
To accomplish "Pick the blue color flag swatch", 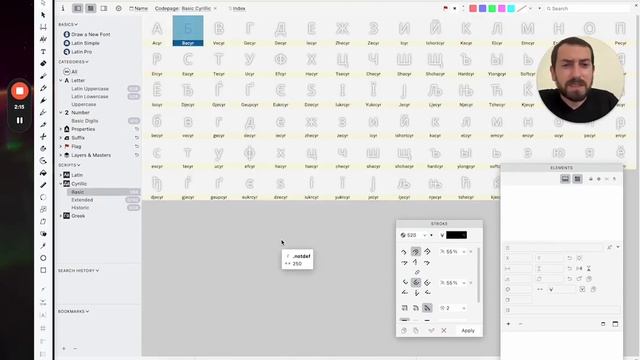I will point(482,8).
